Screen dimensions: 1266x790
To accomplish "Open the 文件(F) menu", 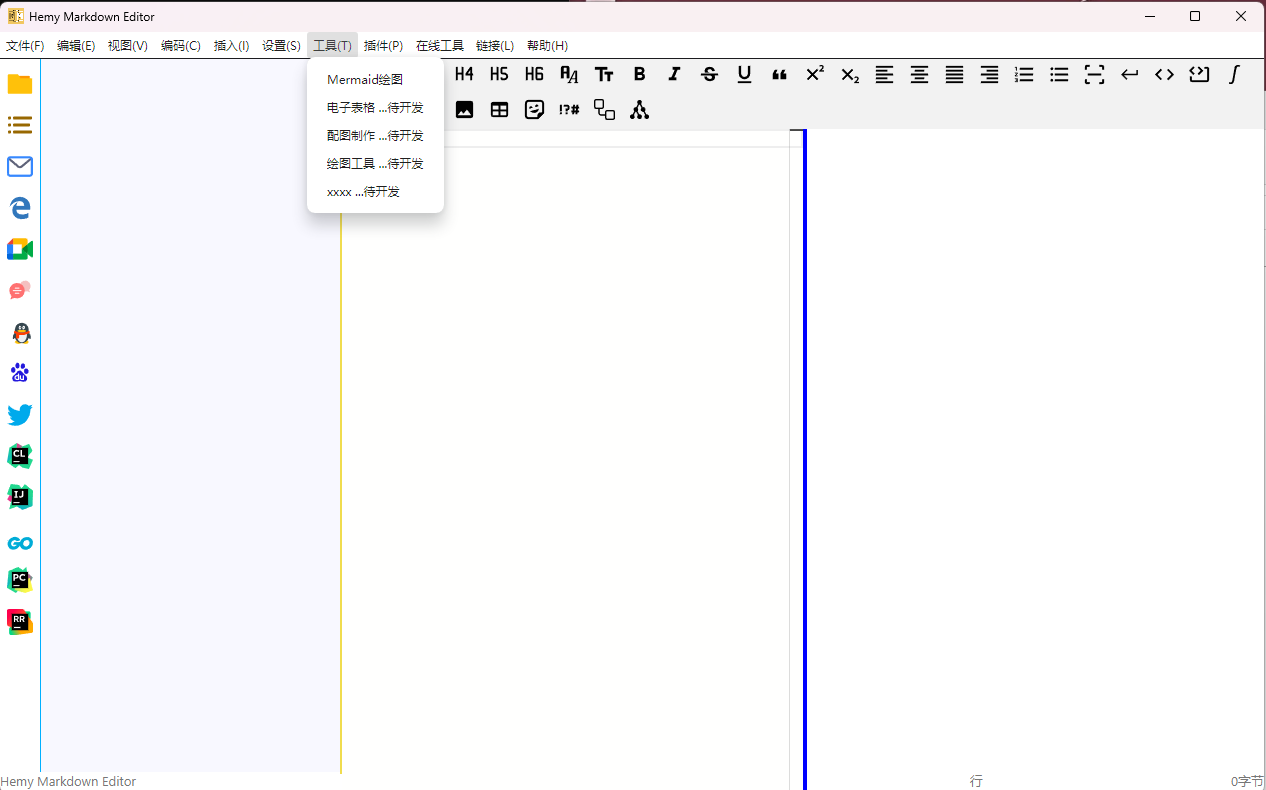I will [x=25, y=45].
